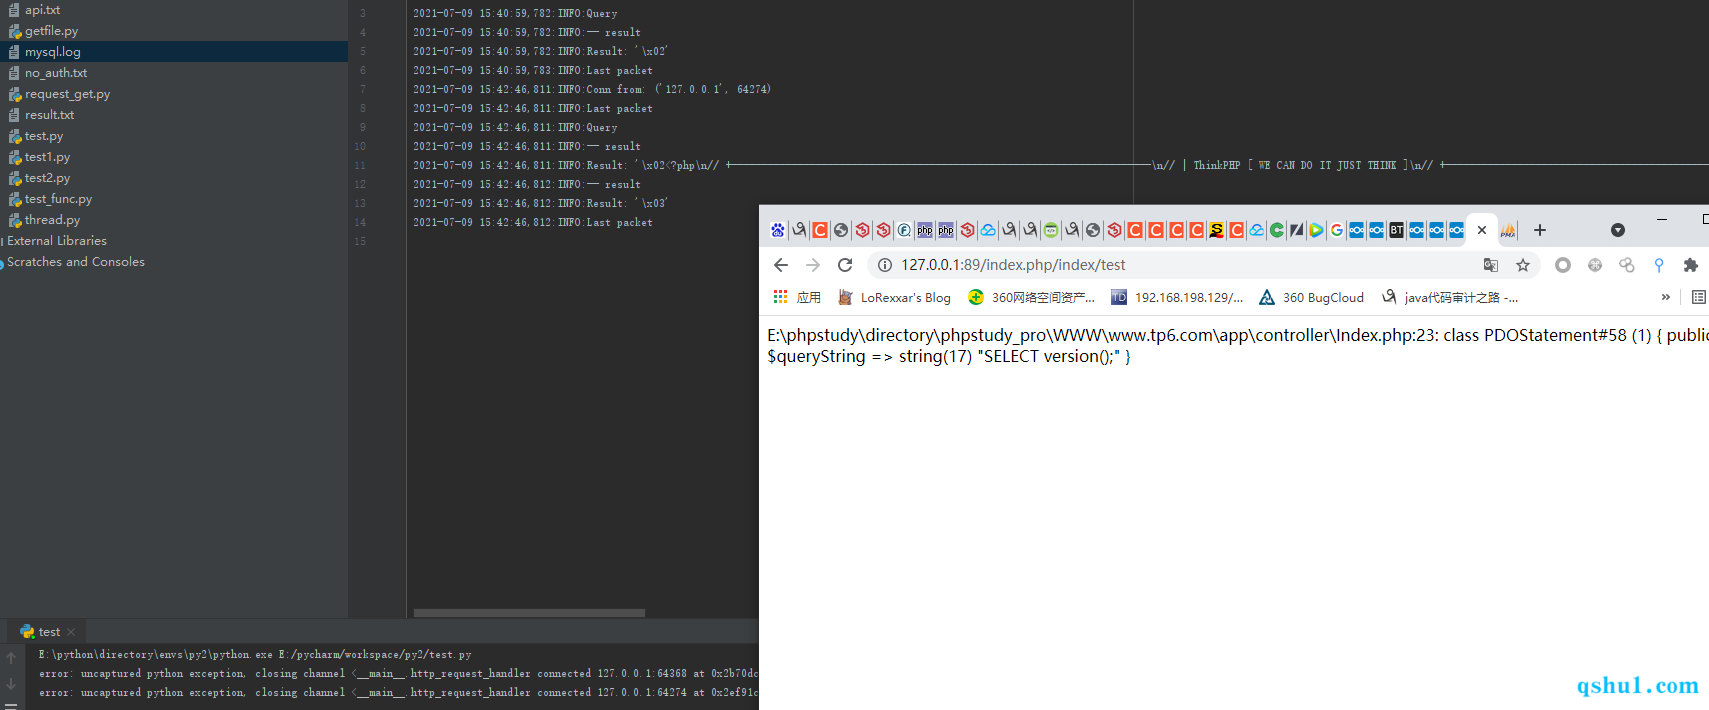Viewport: 1709px width, 710px height.
Task: Open the Chrome reading list
Action: pyautogui.click(x=1699, y=297)
